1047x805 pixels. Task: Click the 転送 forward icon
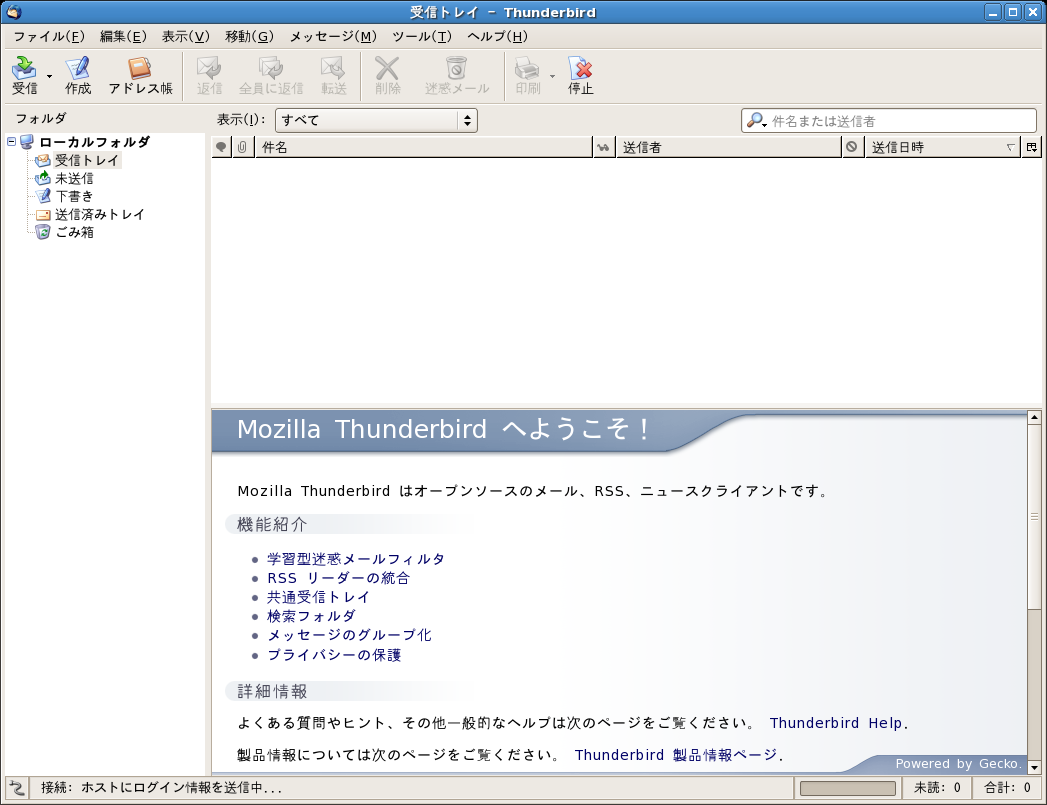[333, 75]
